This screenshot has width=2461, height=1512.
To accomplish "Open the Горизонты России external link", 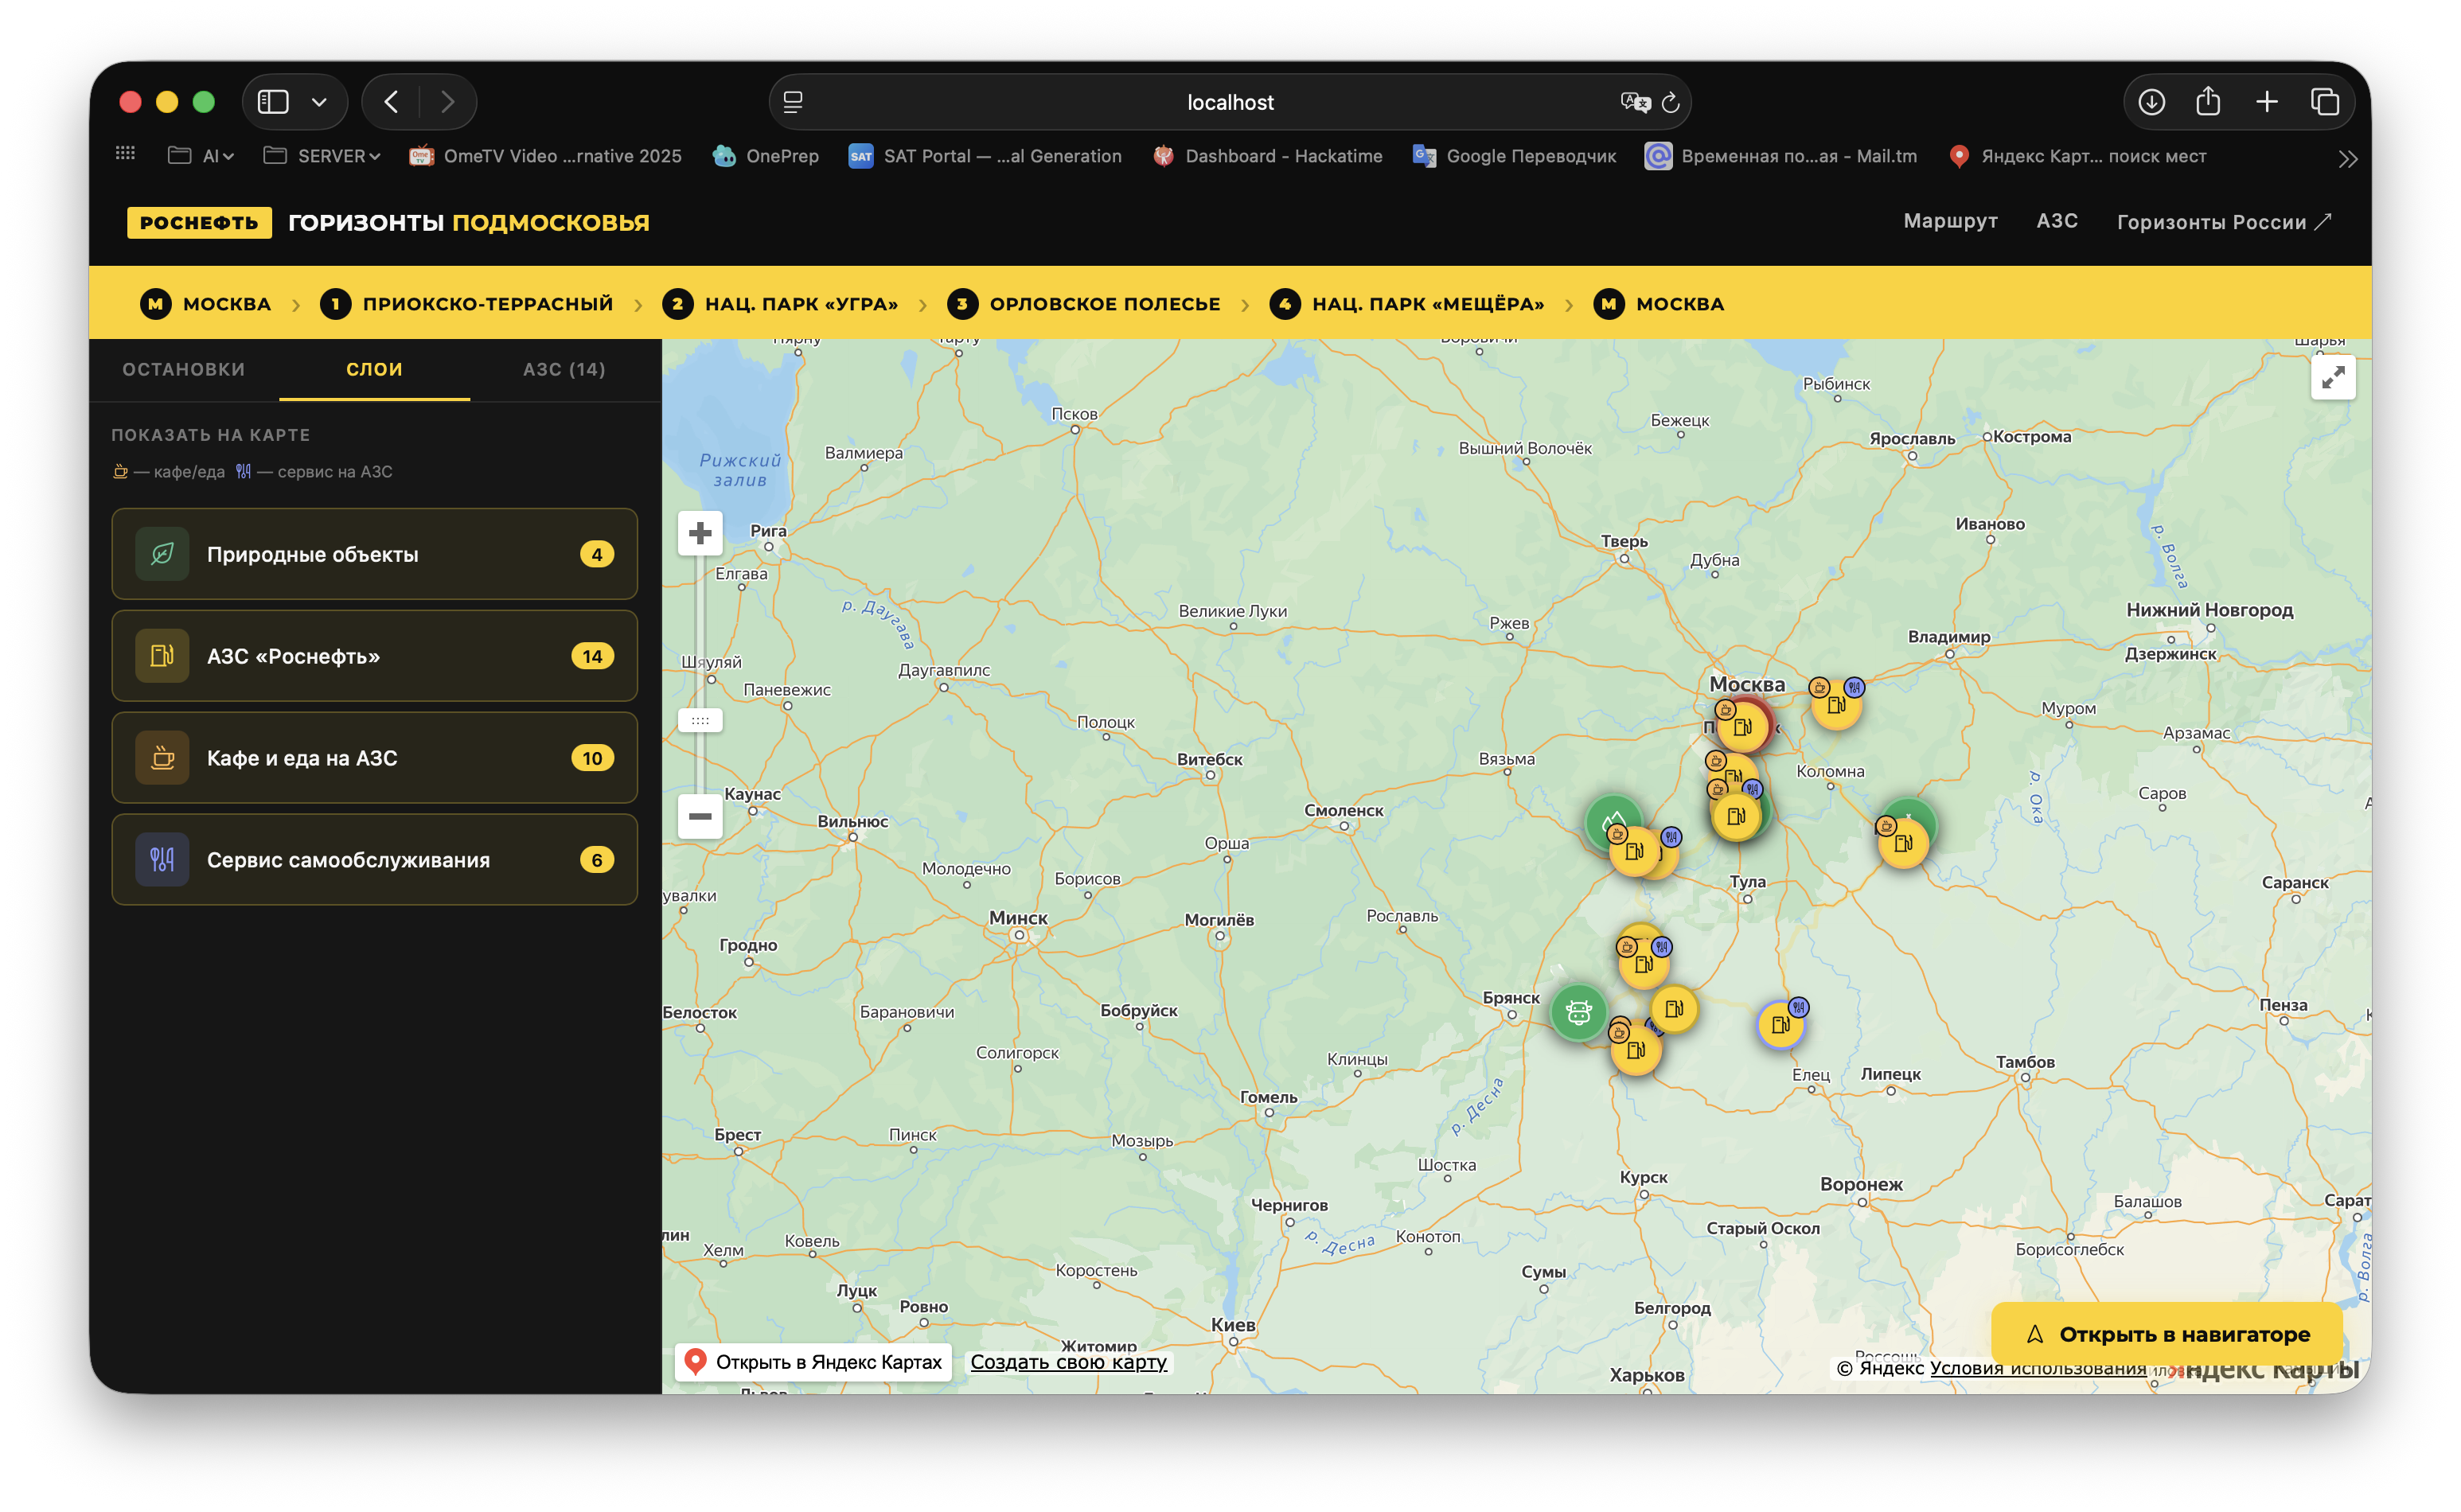I will pos(2223,222).
